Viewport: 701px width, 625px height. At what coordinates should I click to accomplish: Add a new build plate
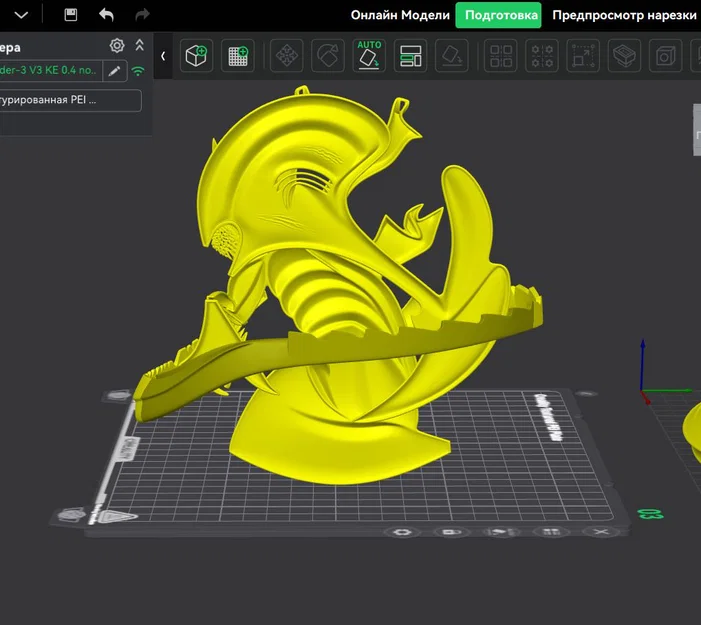tap(238, 56)
